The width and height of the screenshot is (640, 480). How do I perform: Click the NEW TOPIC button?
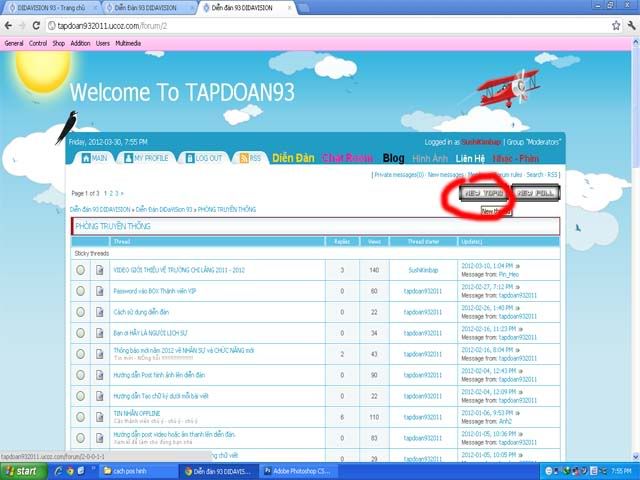click(484, 193)
